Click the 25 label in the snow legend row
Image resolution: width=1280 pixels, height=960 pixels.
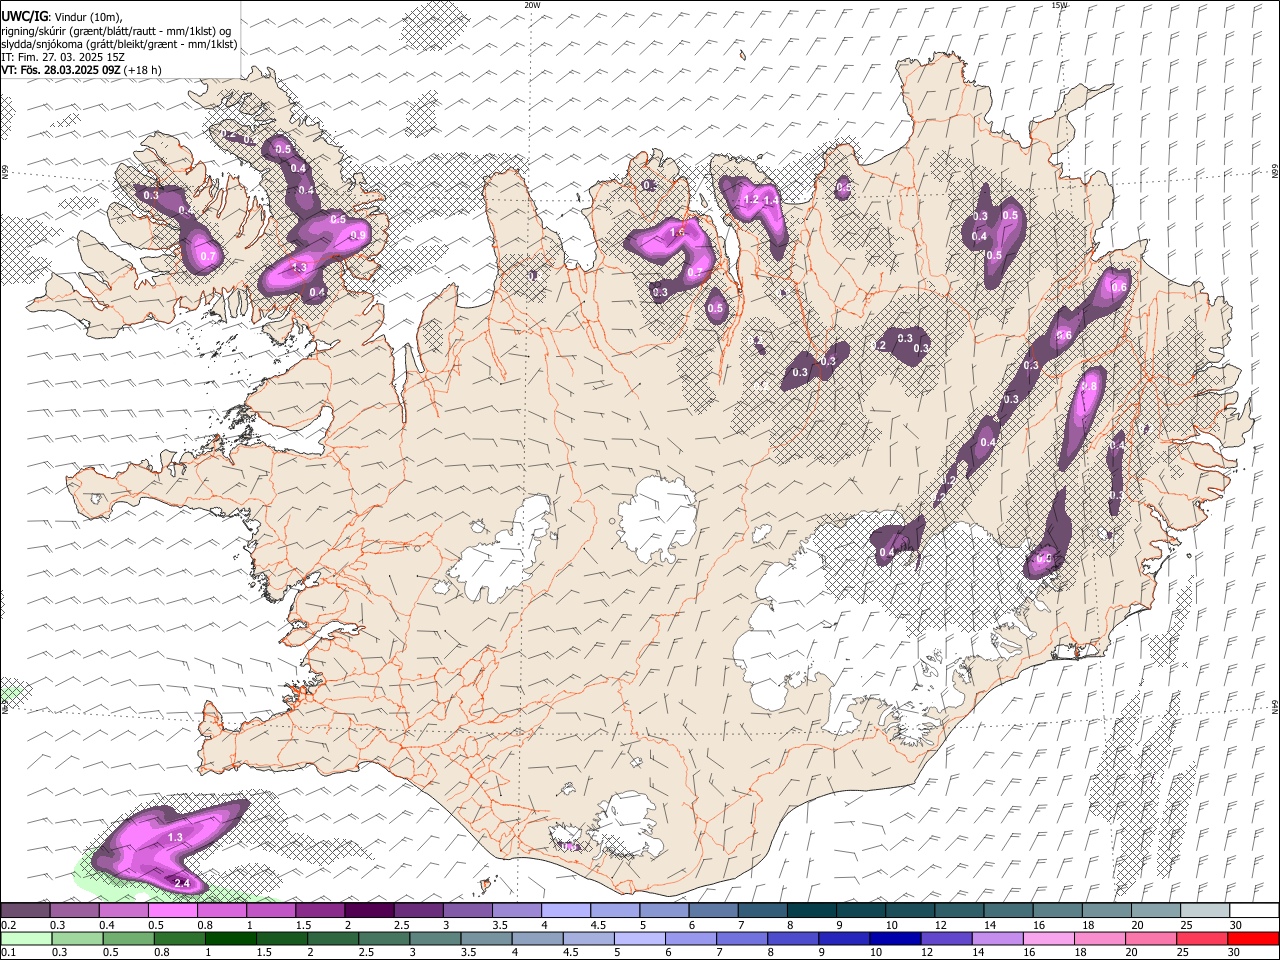1186,925
